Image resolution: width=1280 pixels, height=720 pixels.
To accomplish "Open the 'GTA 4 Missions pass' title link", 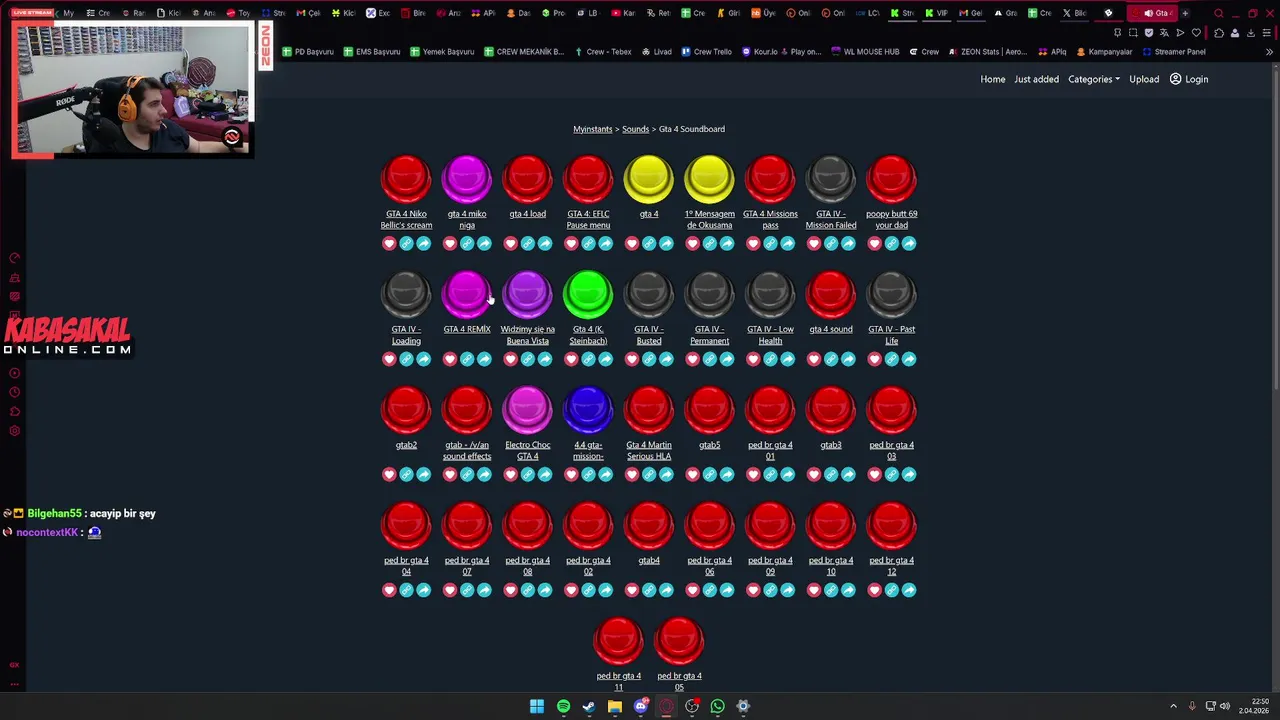I will pyautogui.click(x=770, y=219).
